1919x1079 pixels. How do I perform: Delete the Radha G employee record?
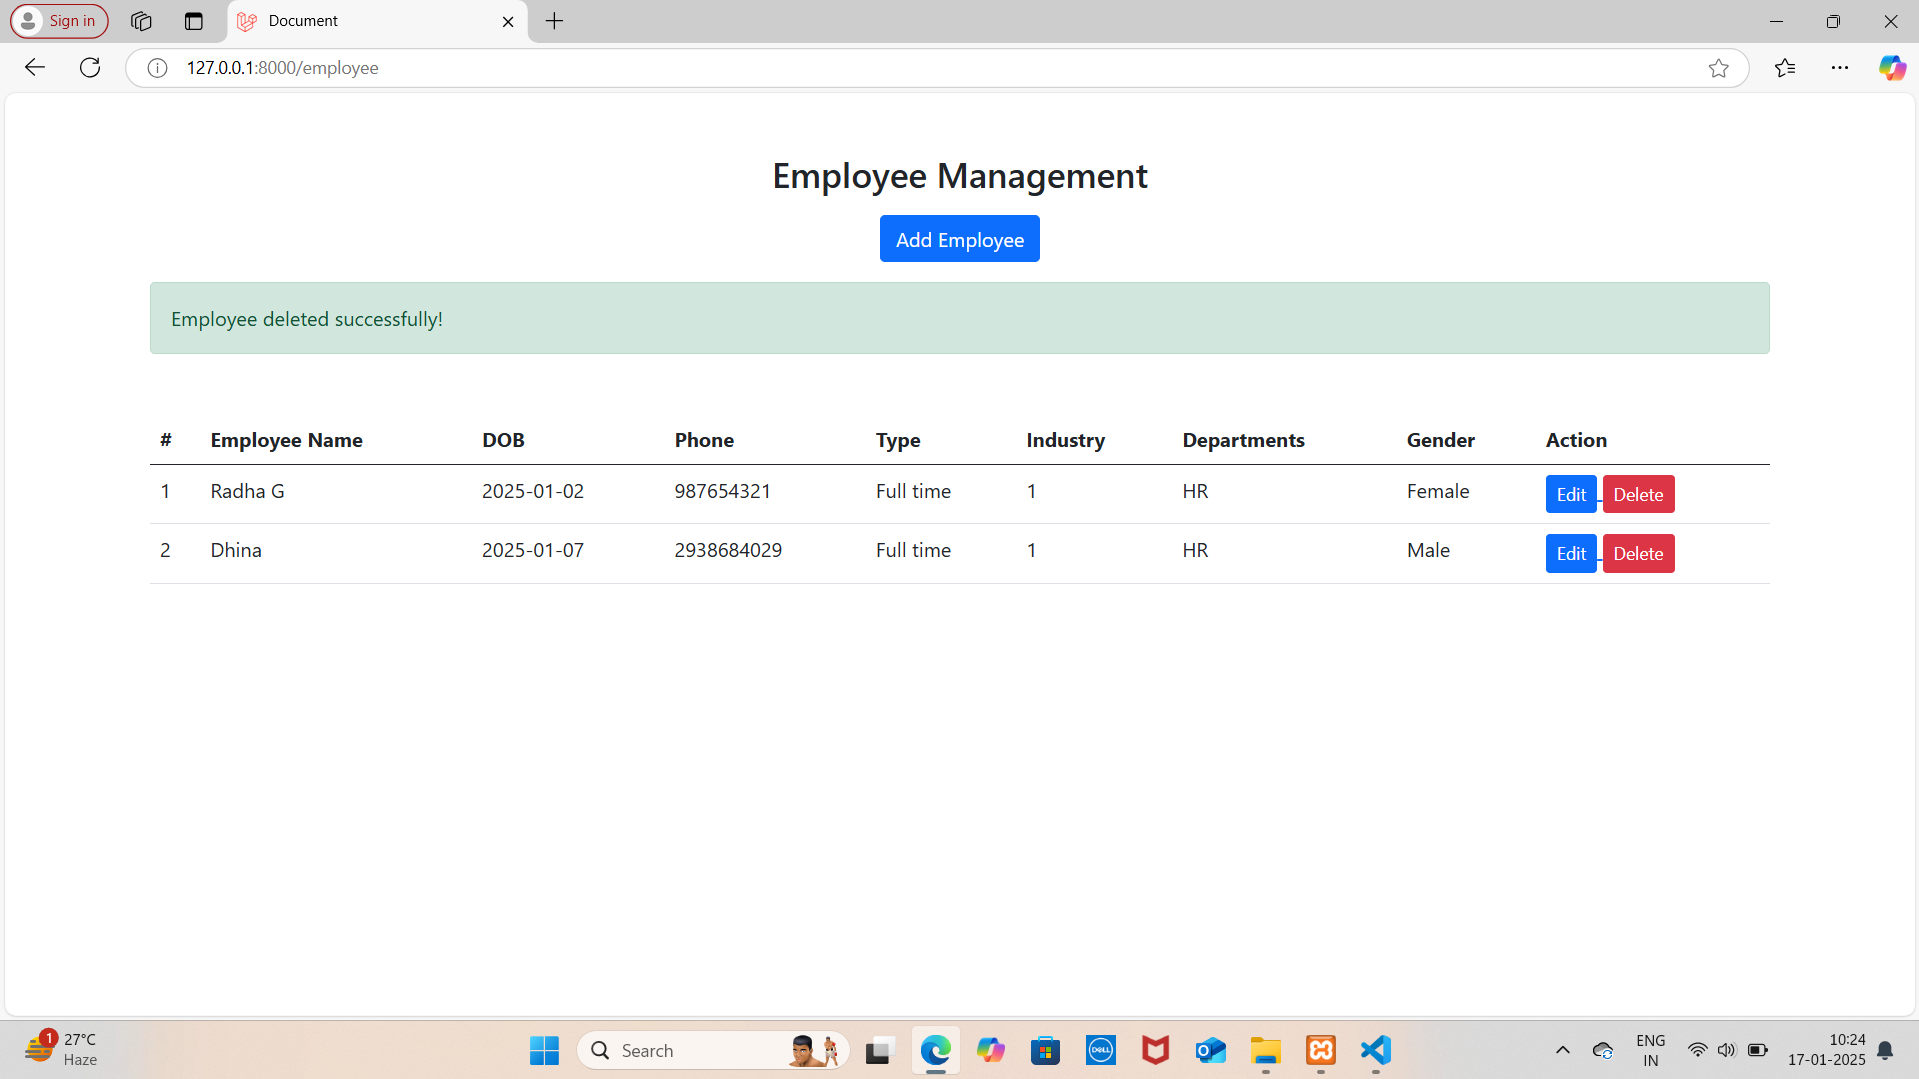1637,494
